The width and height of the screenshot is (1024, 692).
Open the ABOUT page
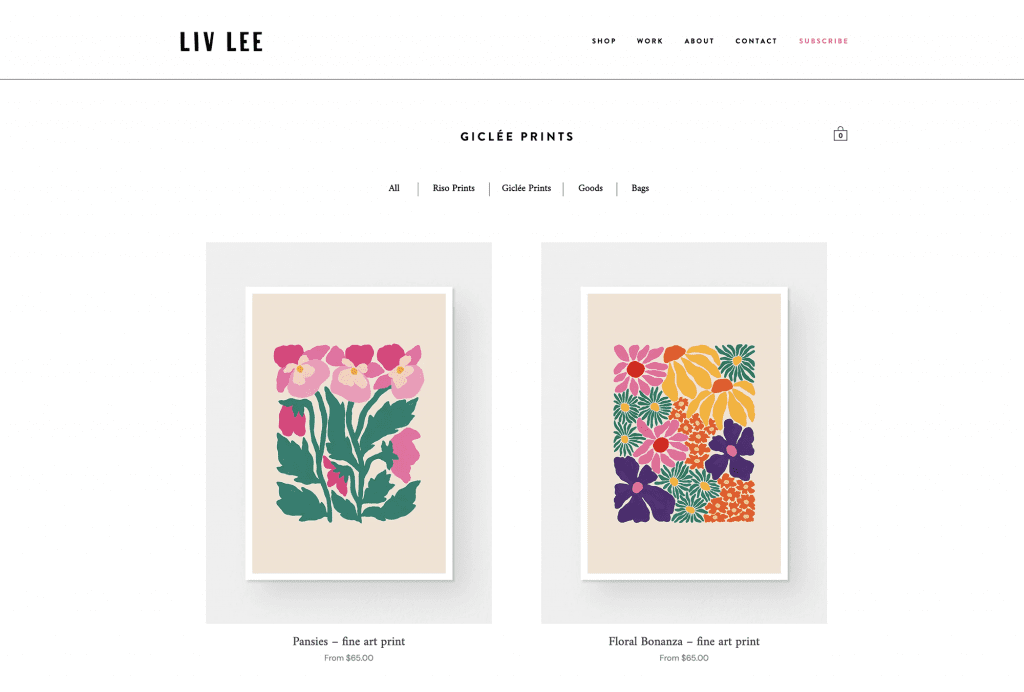coord(699,41)
